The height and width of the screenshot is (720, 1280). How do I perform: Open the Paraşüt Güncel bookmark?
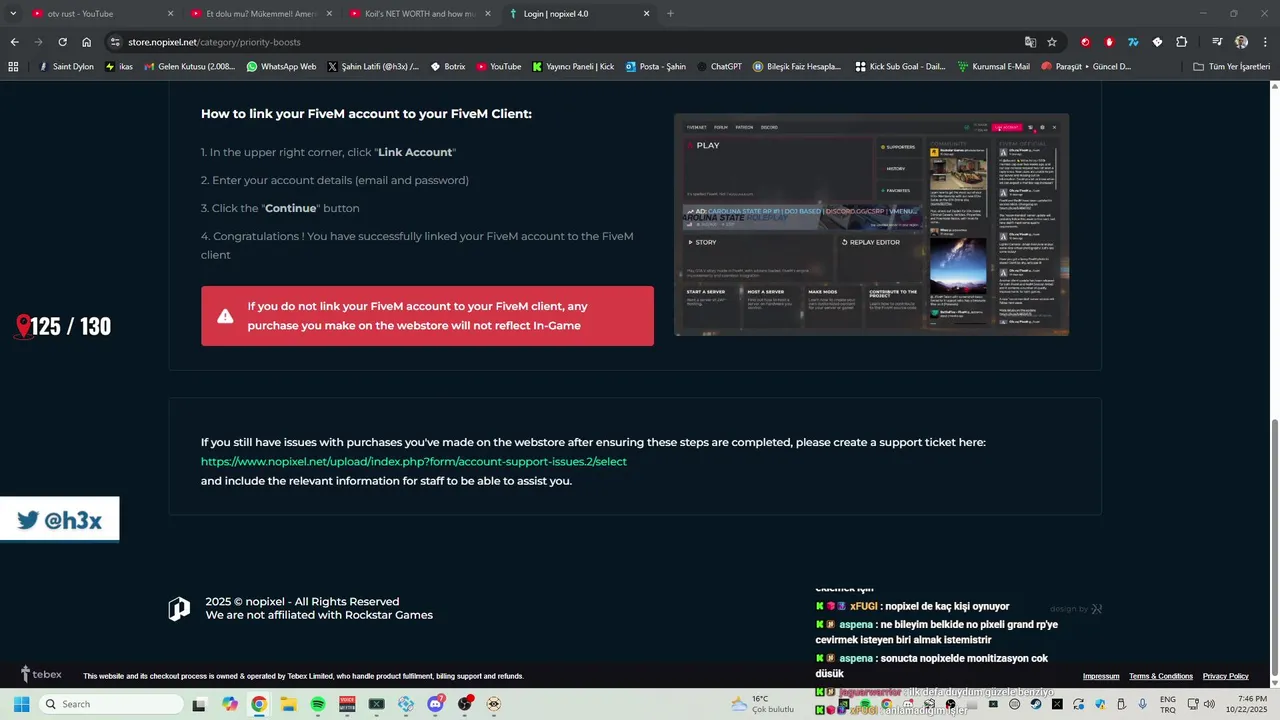(1086, 67)
